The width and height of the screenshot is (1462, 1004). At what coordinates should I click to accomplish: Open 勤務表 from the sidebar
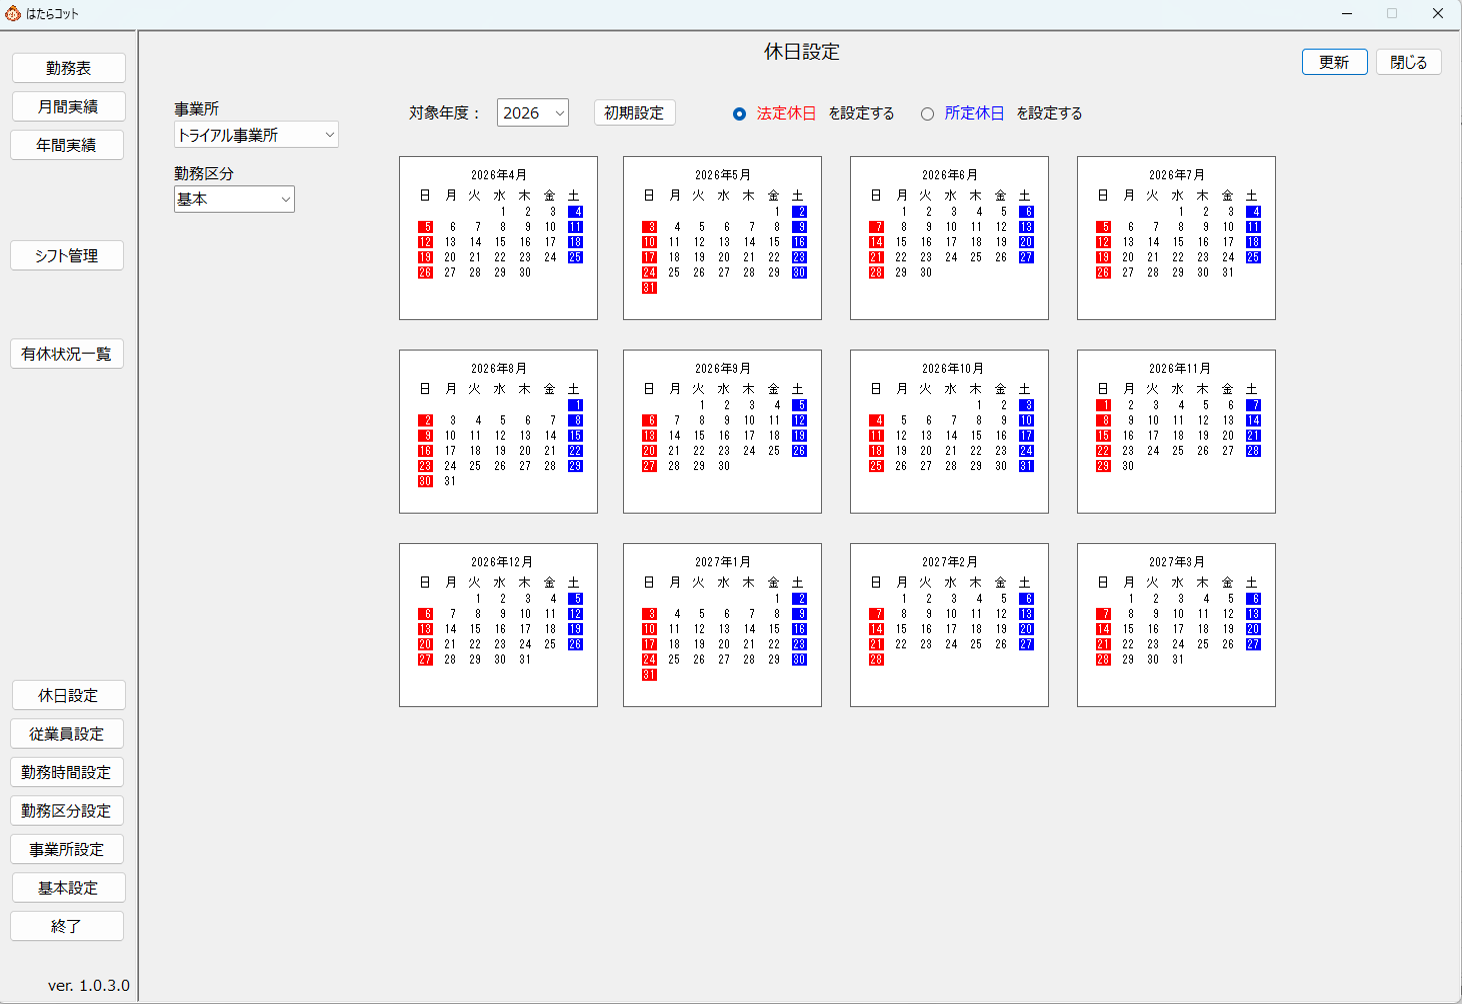tap(68, 68)
